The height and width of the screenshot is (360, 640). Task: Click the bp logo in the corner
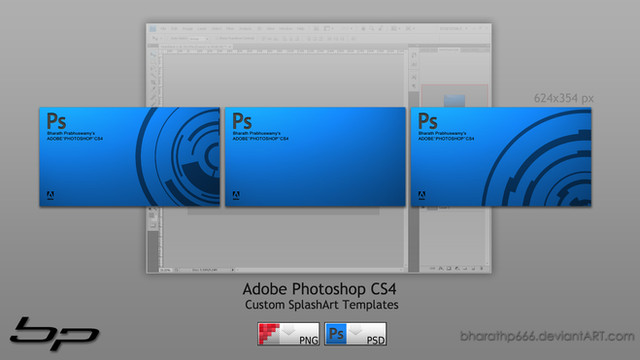[54, 333]
